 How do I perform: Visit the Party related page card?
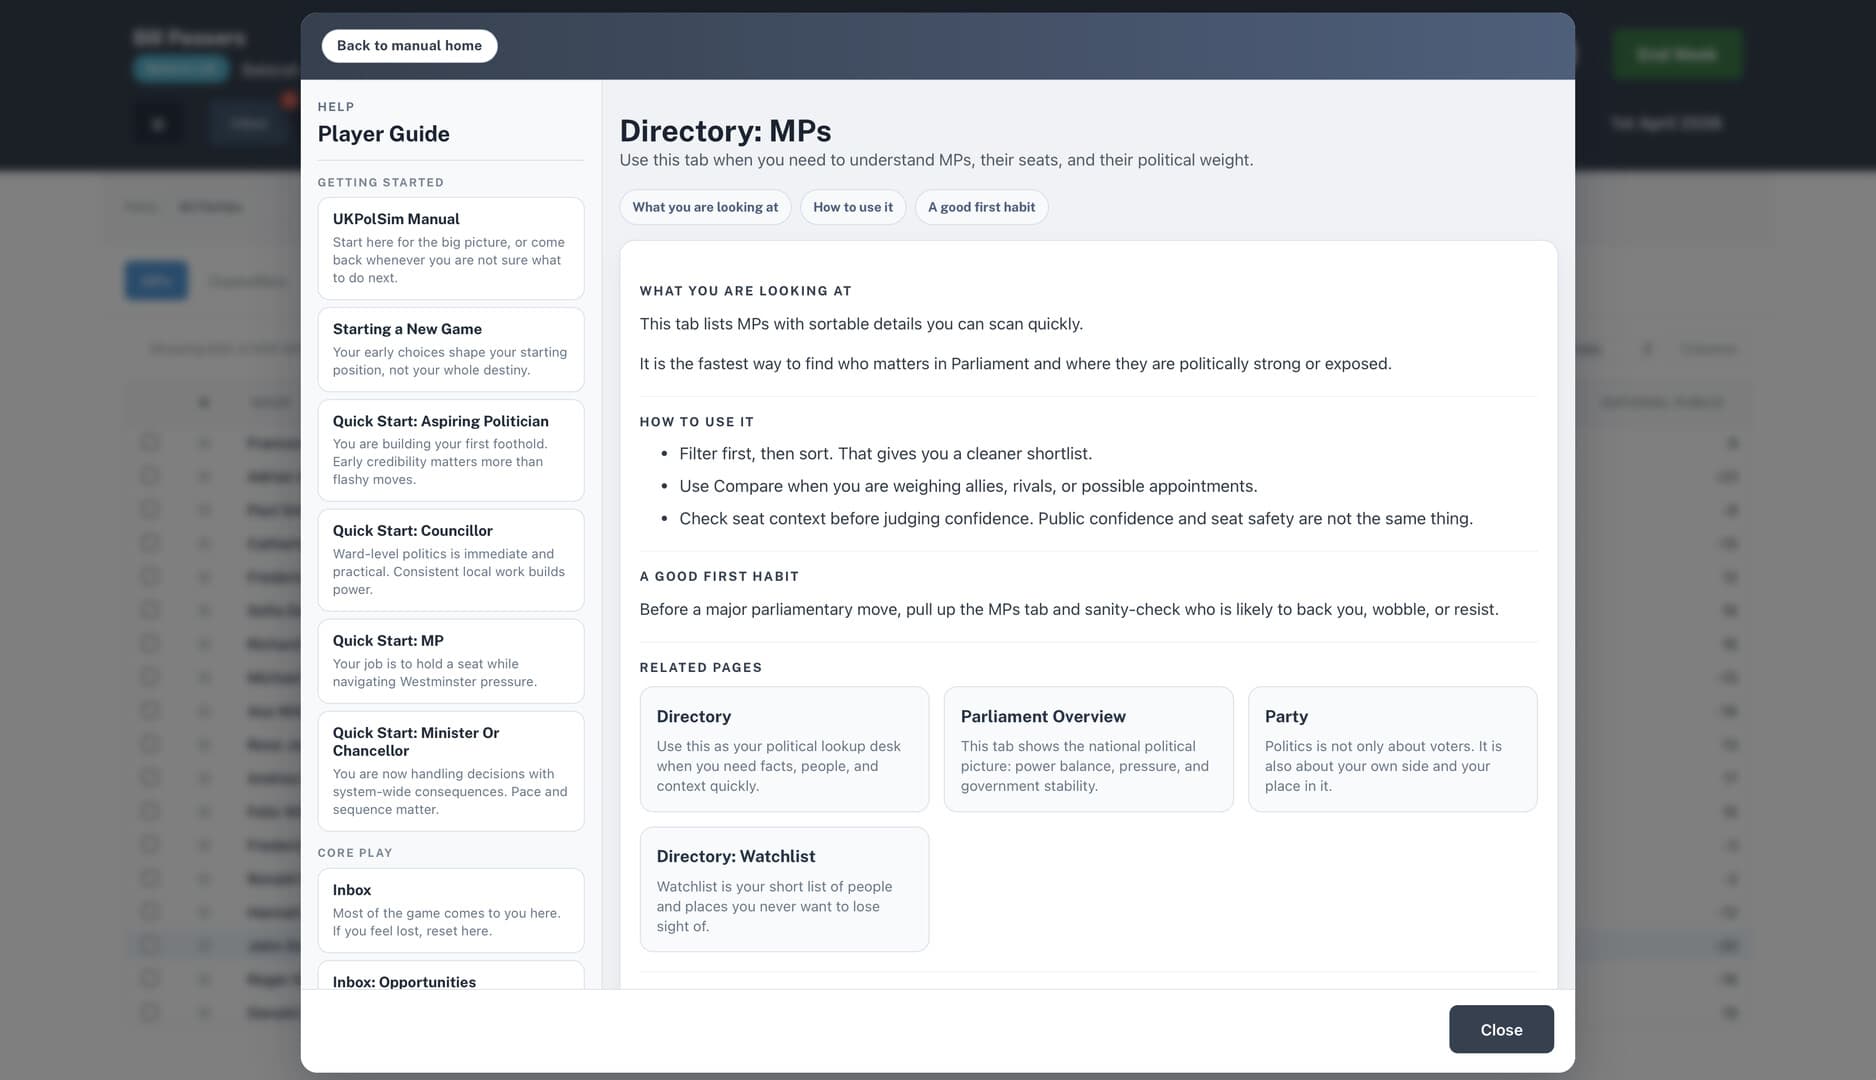[x=1392, y=749]
